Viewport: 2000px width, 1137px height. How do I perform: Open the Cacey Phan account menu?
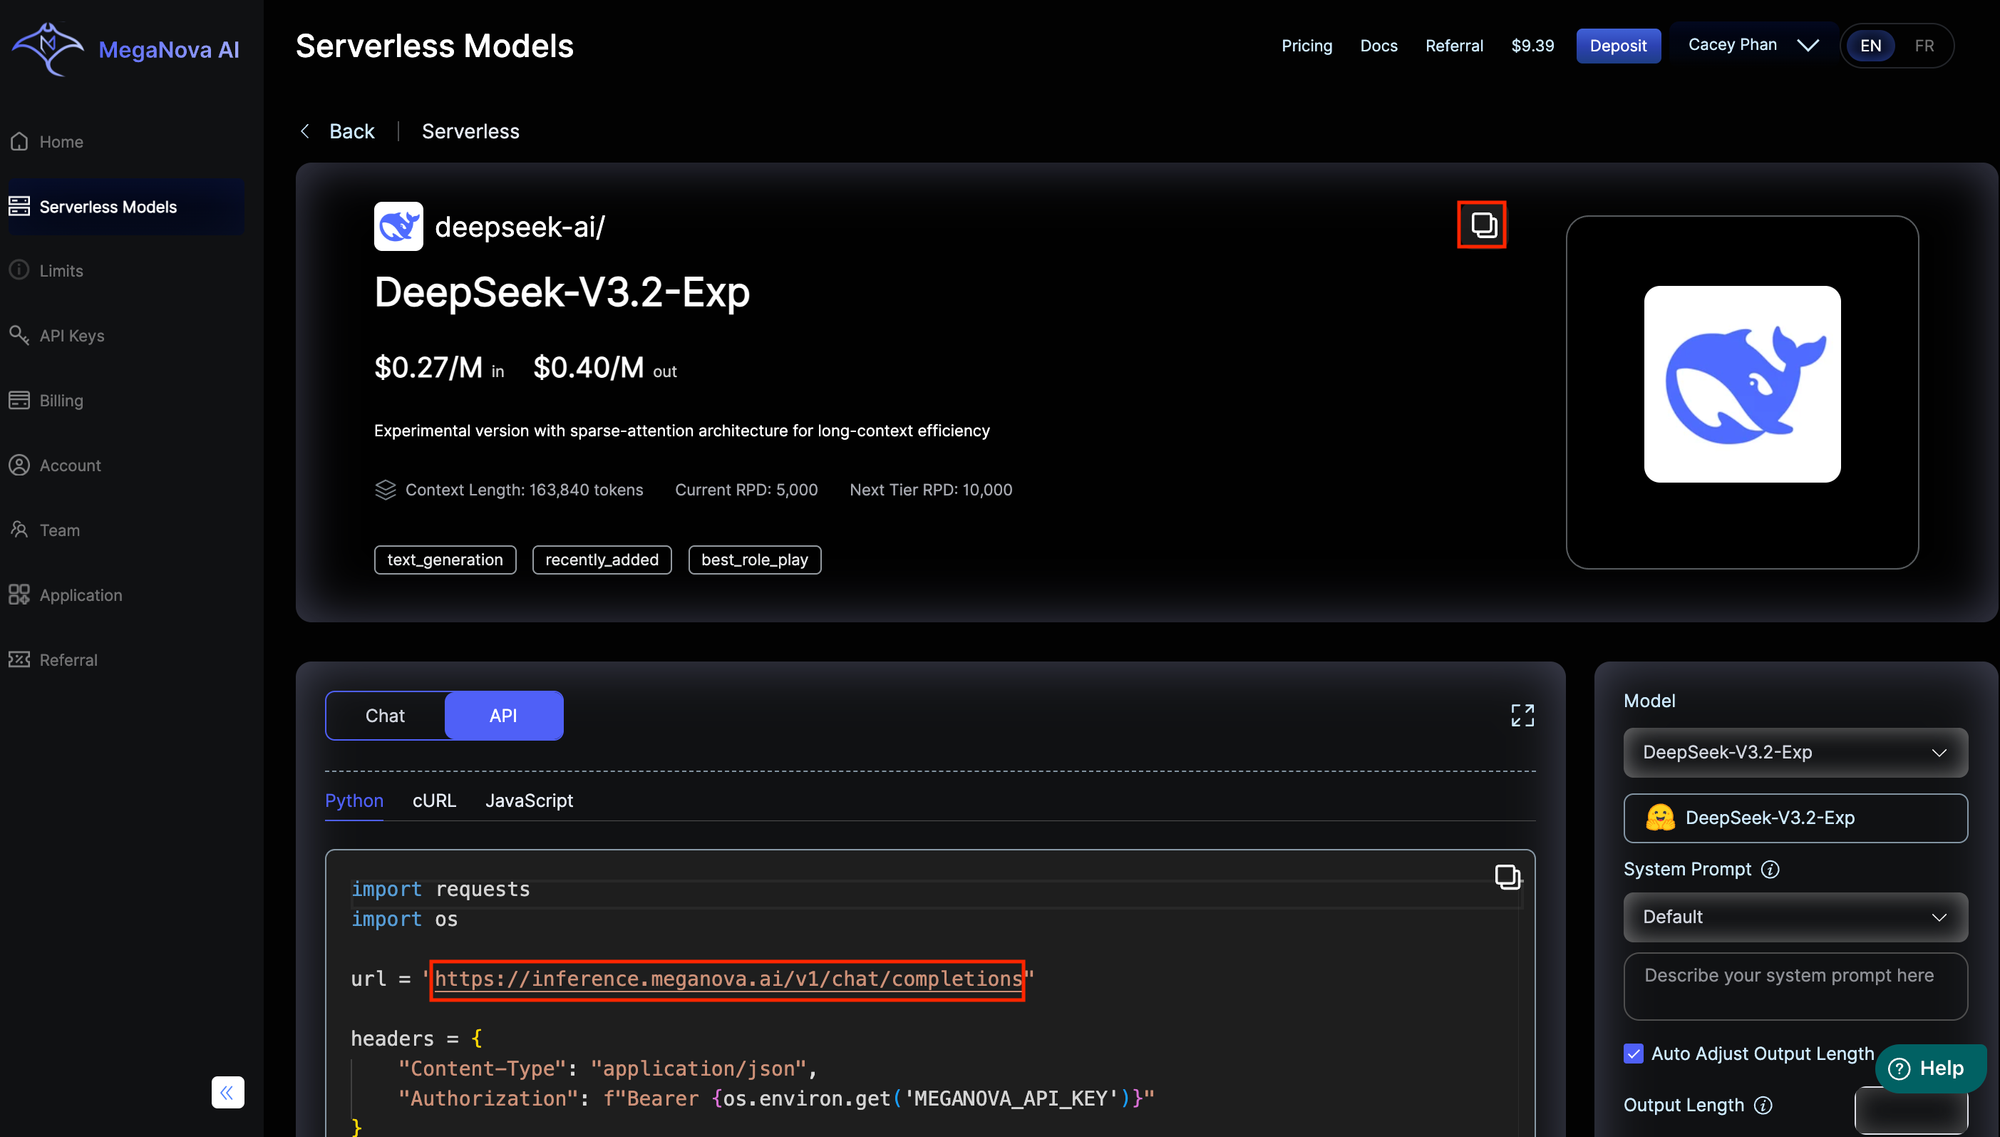coord(1752,45)
